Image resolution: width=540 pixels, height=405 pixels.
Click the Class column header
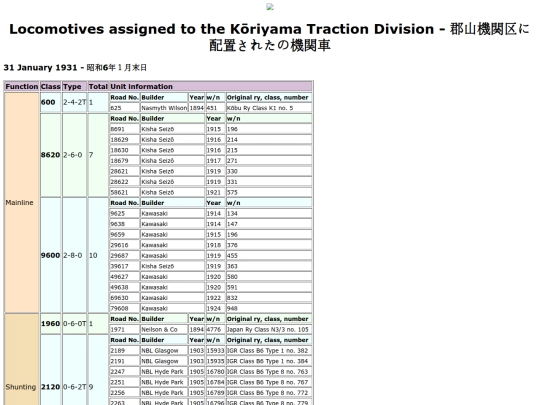pyautogui.click(x=50, y=86)
